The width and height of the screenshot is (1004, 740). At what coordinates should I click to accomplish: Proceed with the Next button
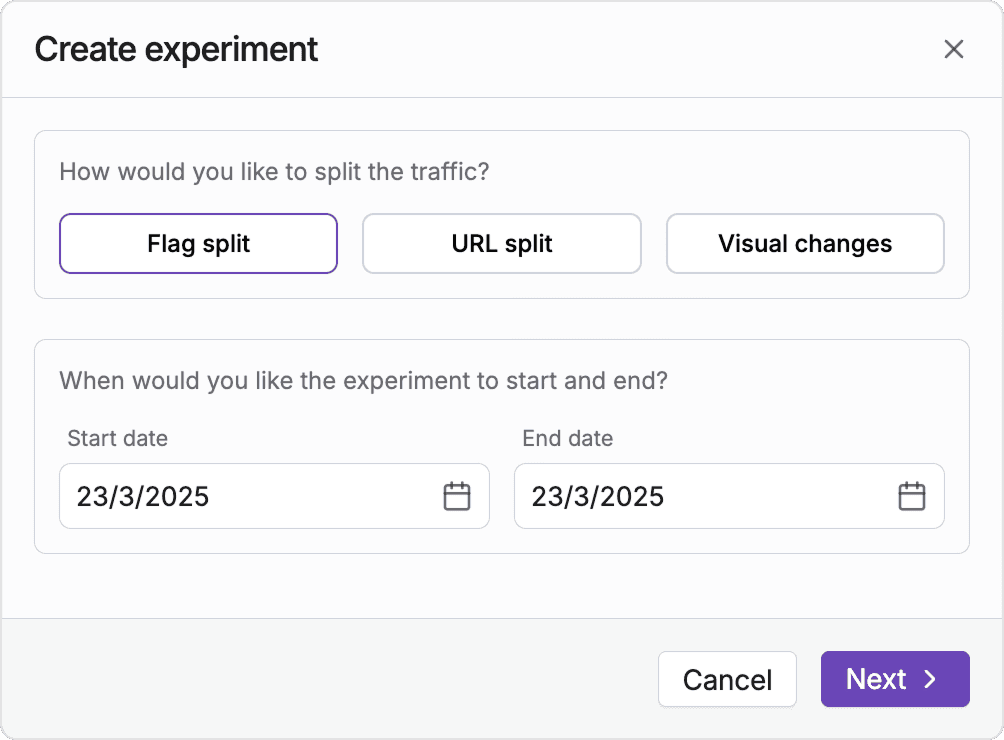(x=895, y=679)
